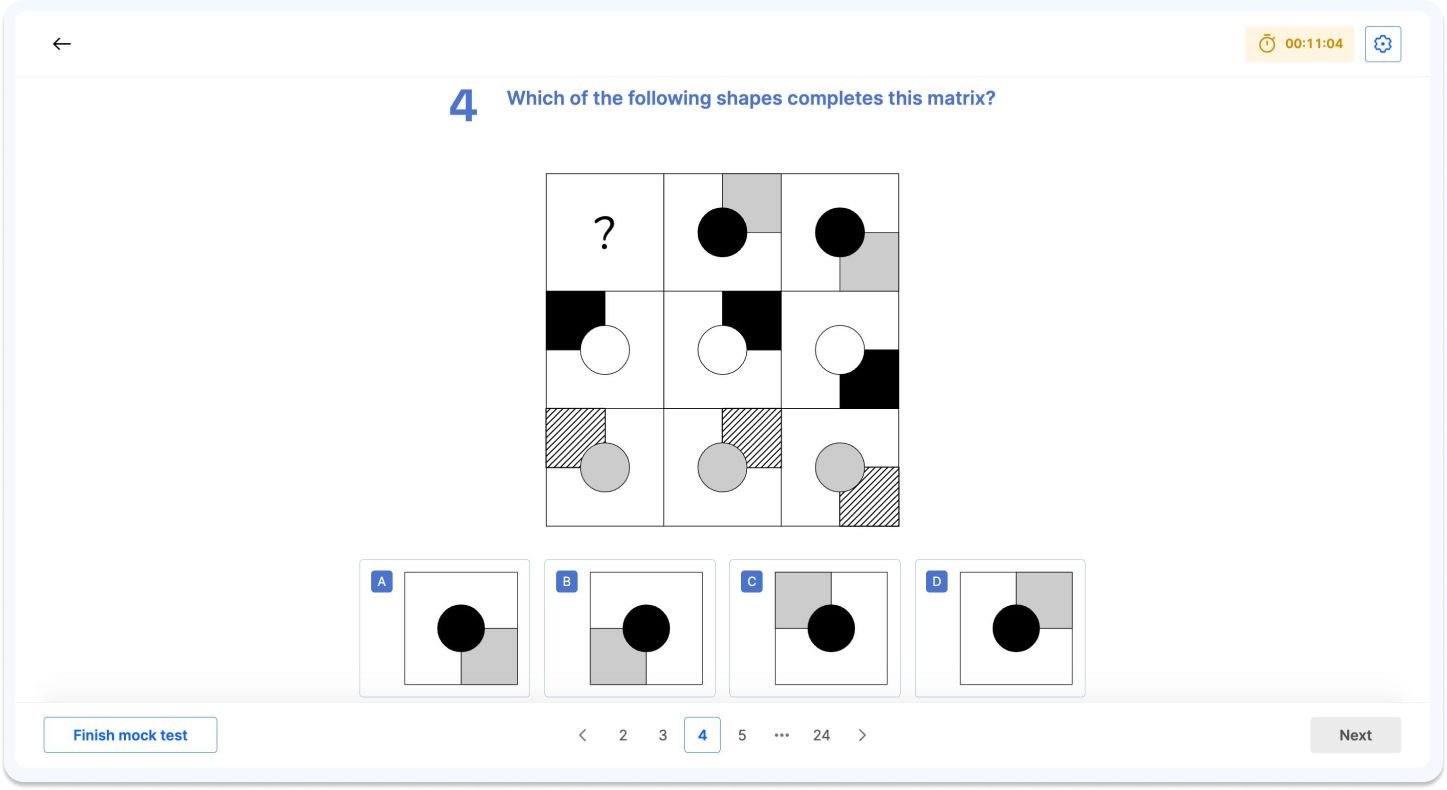
Task: Select answer option C
Action: click(814, 628)
